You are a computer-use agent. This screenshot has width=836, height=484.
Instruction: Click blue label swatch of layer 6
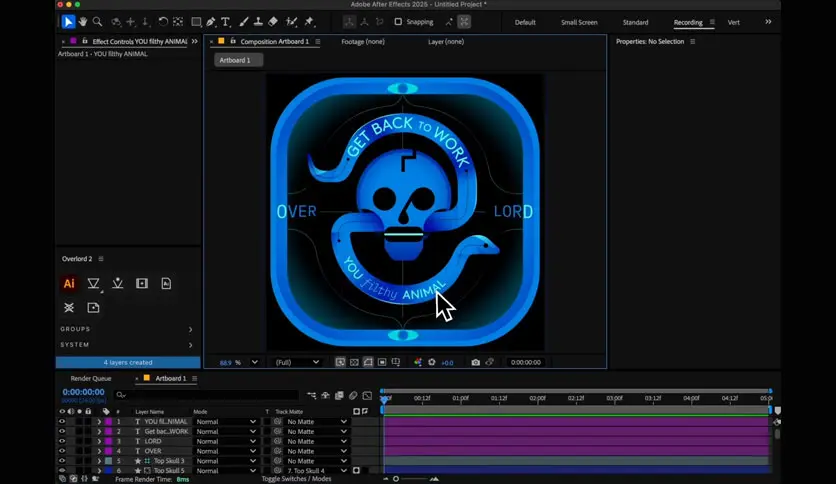tap(108, 471)
